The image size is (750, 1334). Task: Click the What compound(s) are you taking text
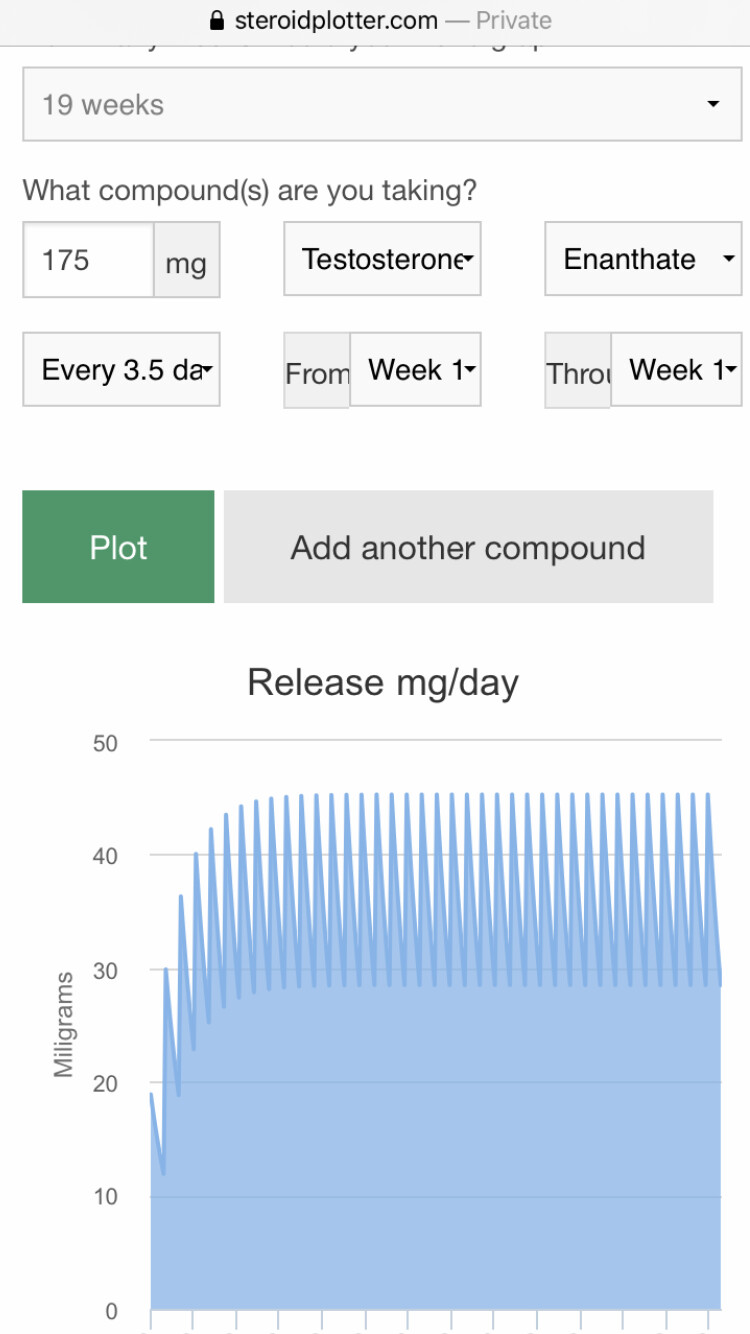click(250, 191)
